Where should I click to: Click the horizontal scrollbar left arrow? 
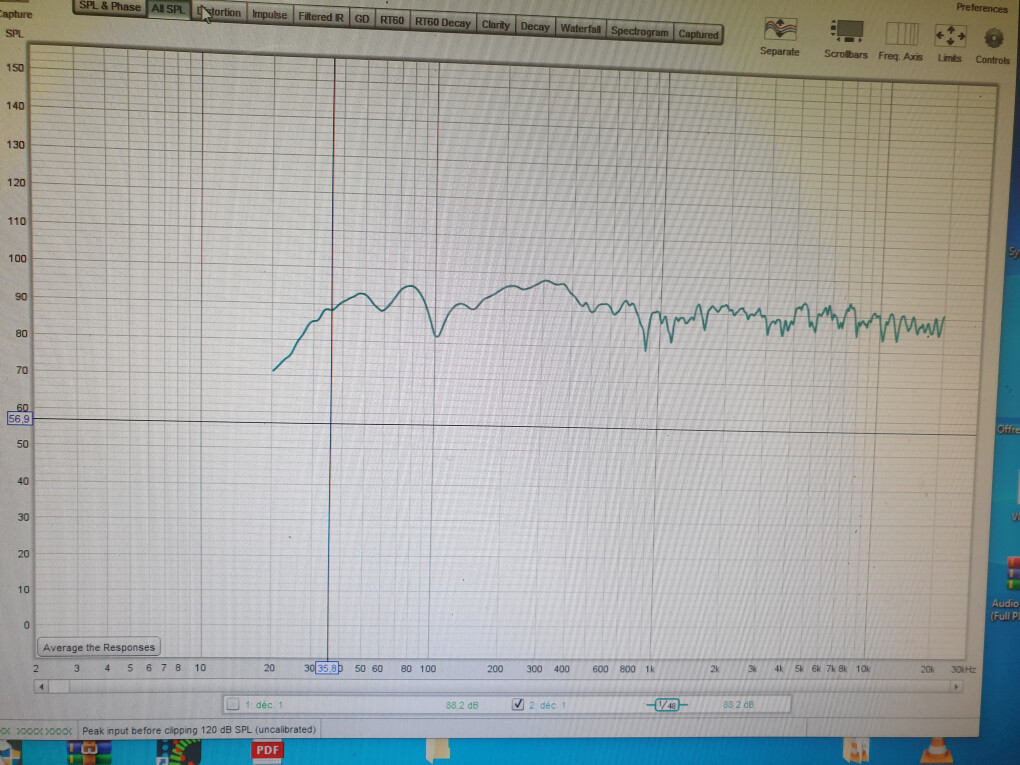(x=42, y=686)
